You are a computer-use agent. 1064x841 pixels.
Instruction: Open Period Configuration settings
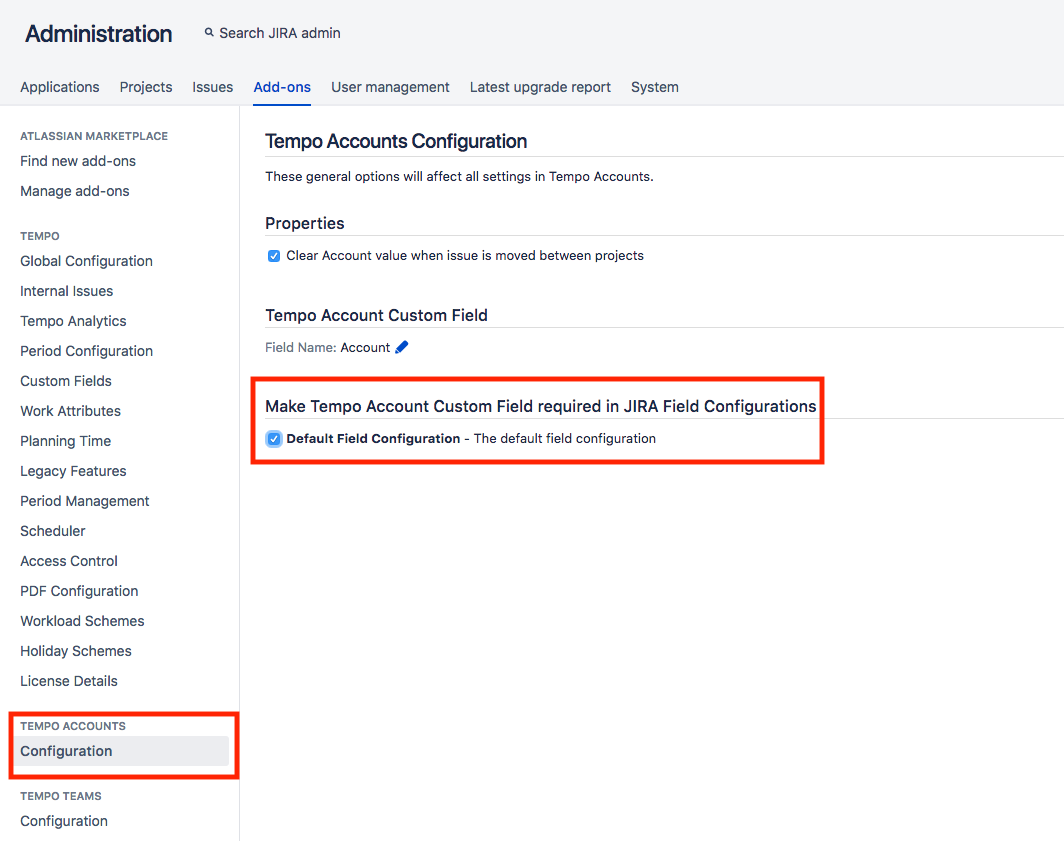coord(86,351)
